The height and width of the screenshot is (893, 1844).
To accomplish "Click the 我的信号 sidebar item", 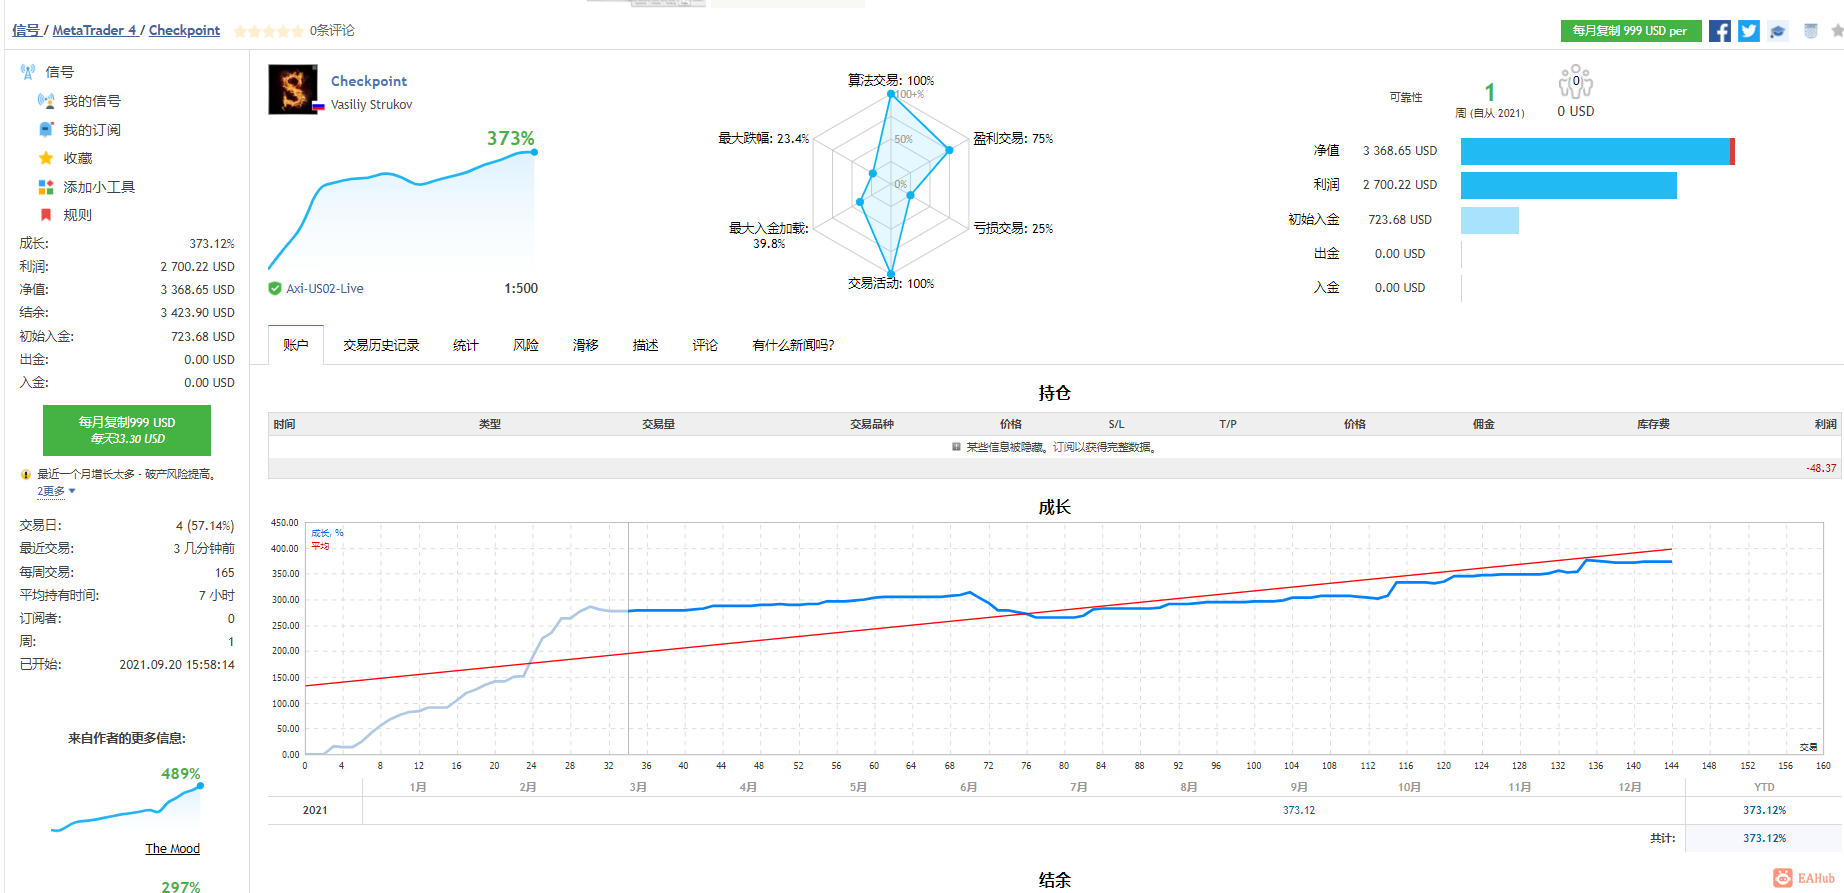I will point(92,101).
